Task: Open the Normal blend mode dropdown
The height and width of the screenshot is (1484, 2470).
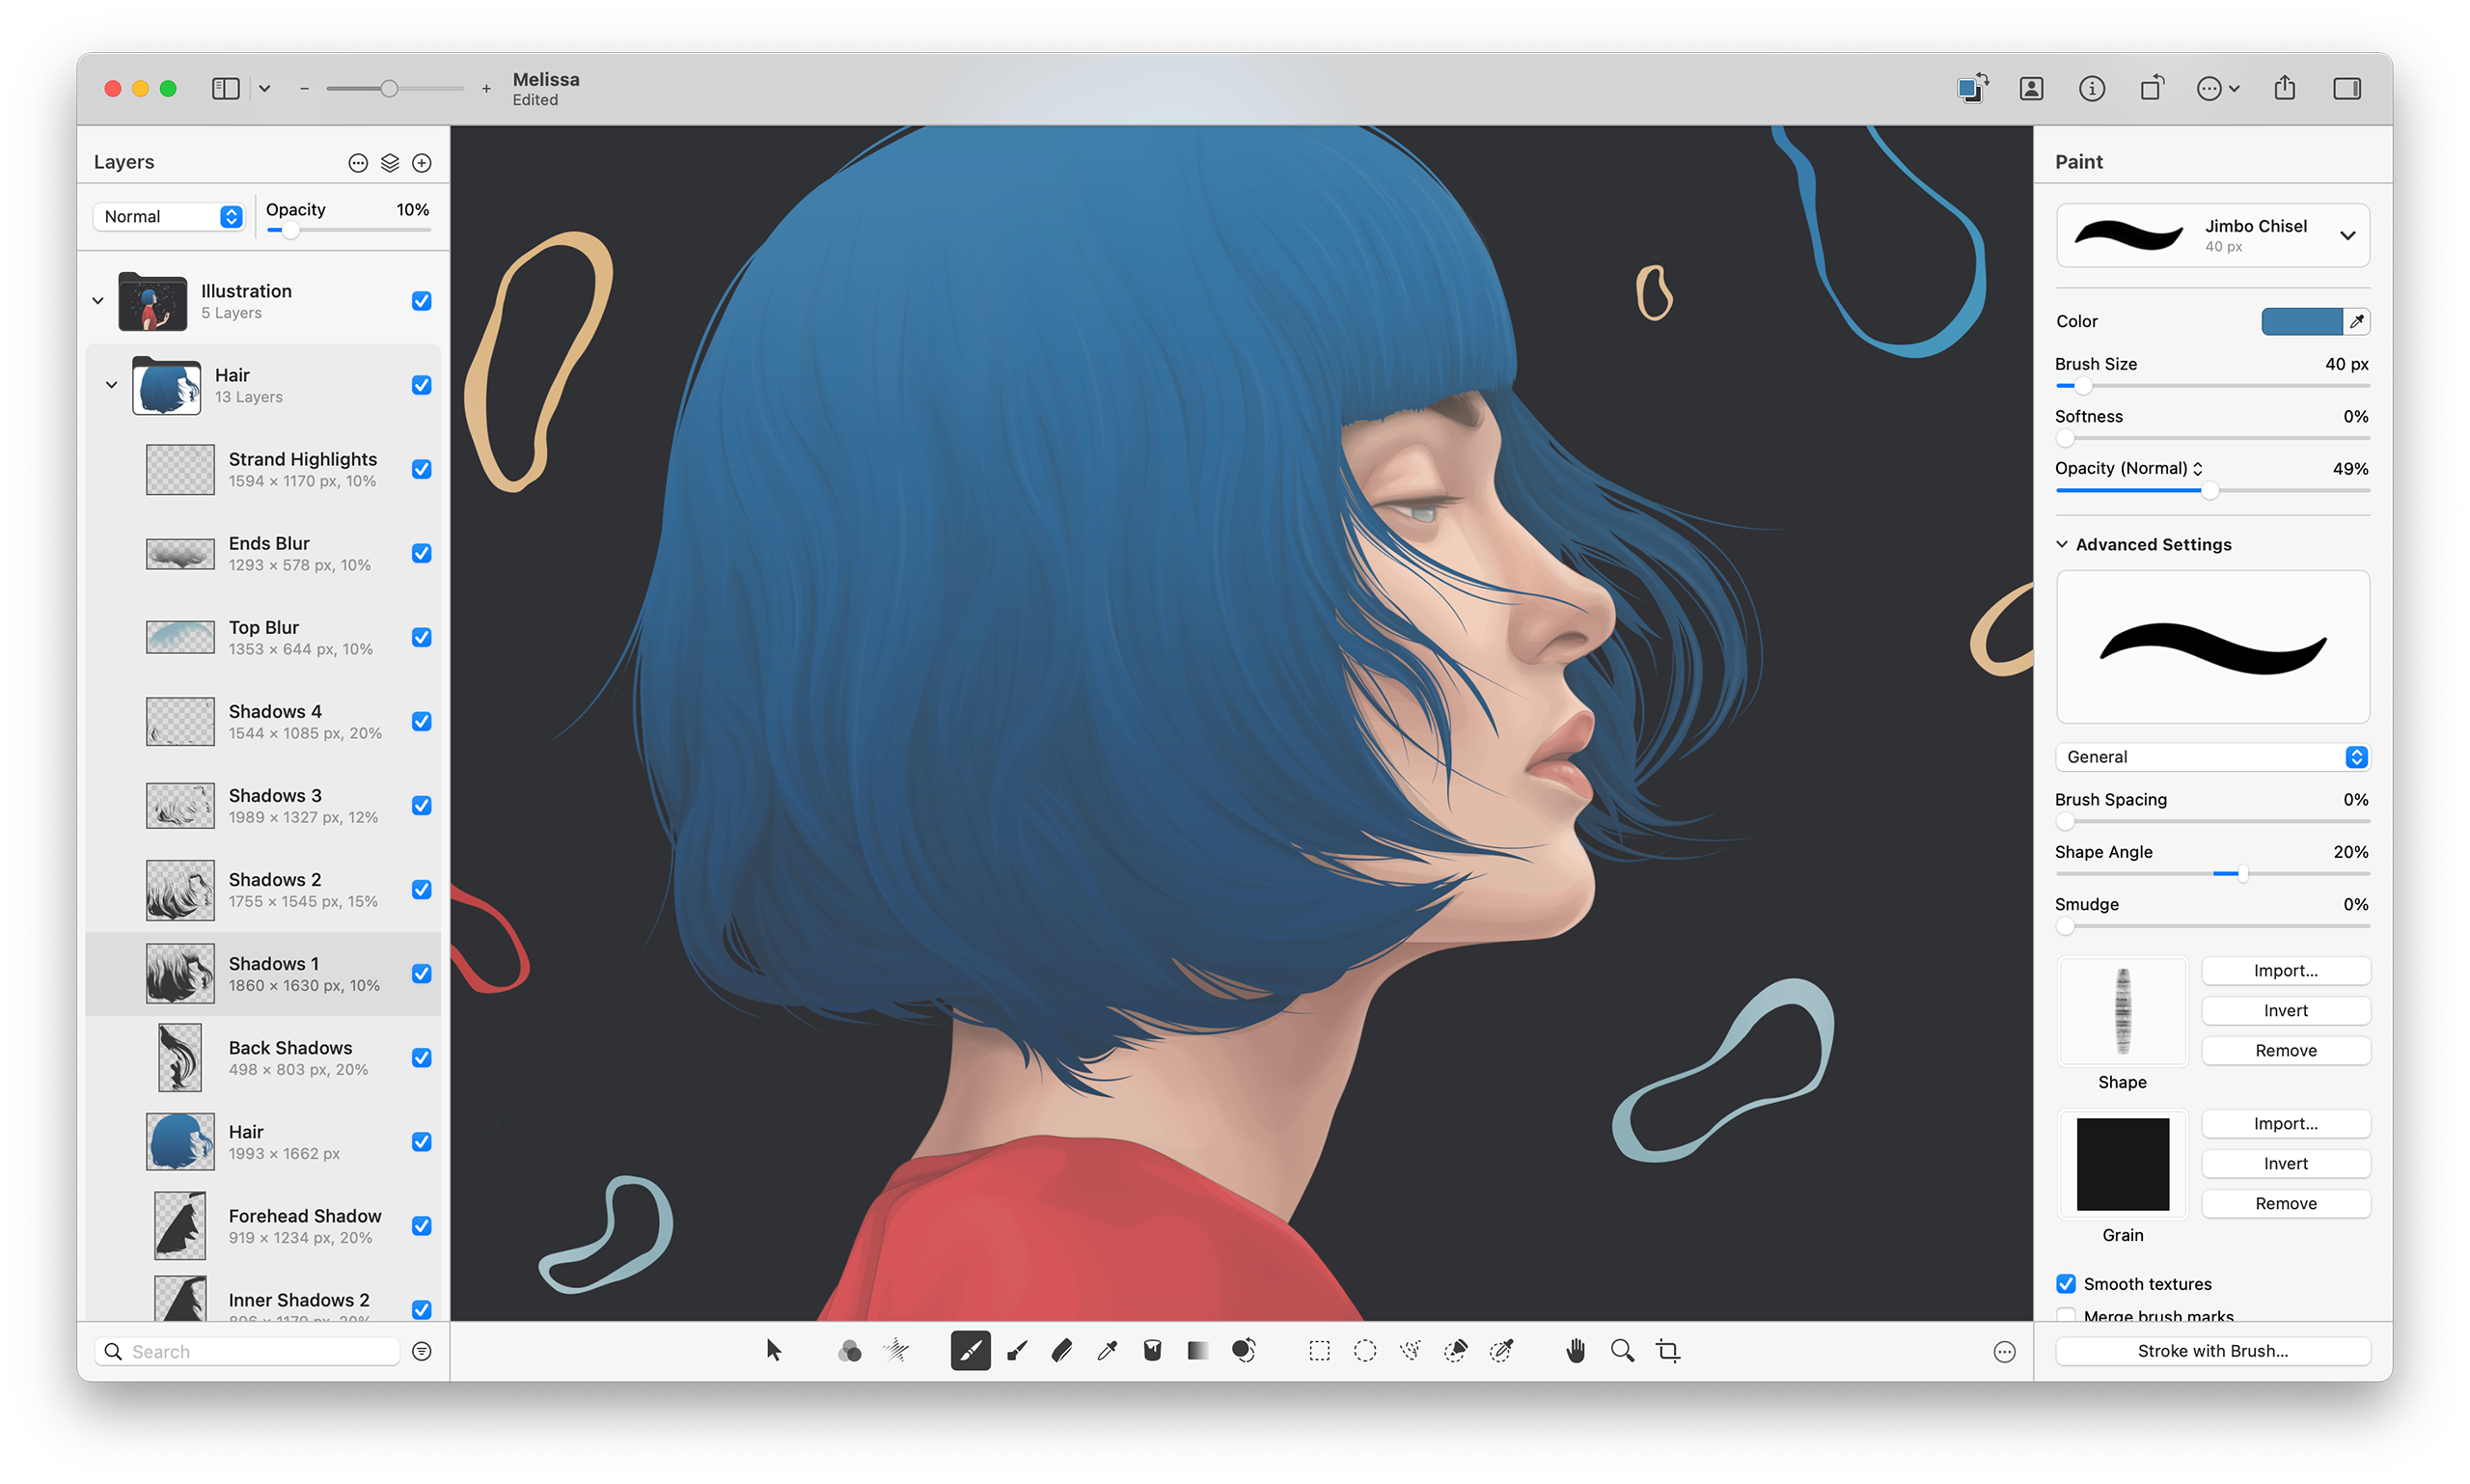Action: (x=171, y=217)
